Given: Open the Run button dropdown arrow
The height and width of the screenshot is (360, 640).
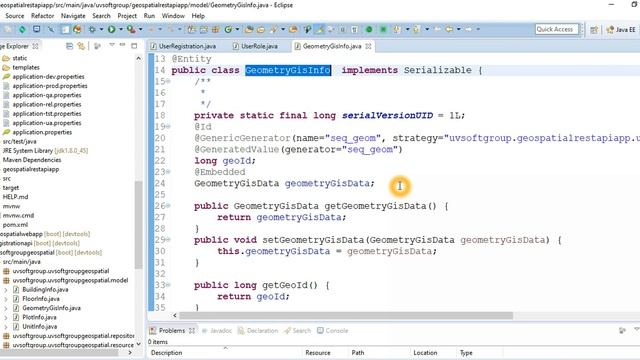Looking at the screenshot, I should tap(121, 29).
